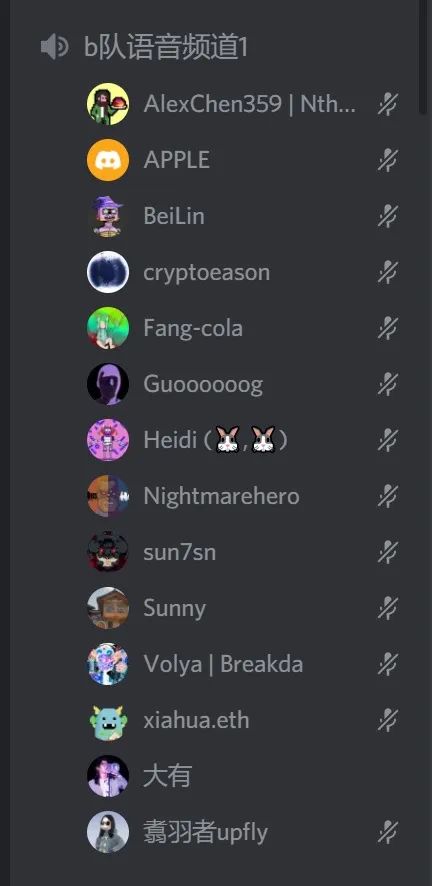Click the muted microphone icon next to AlexChen359
The width and height of the screenshot is (432, 886).
pos(388,104)
